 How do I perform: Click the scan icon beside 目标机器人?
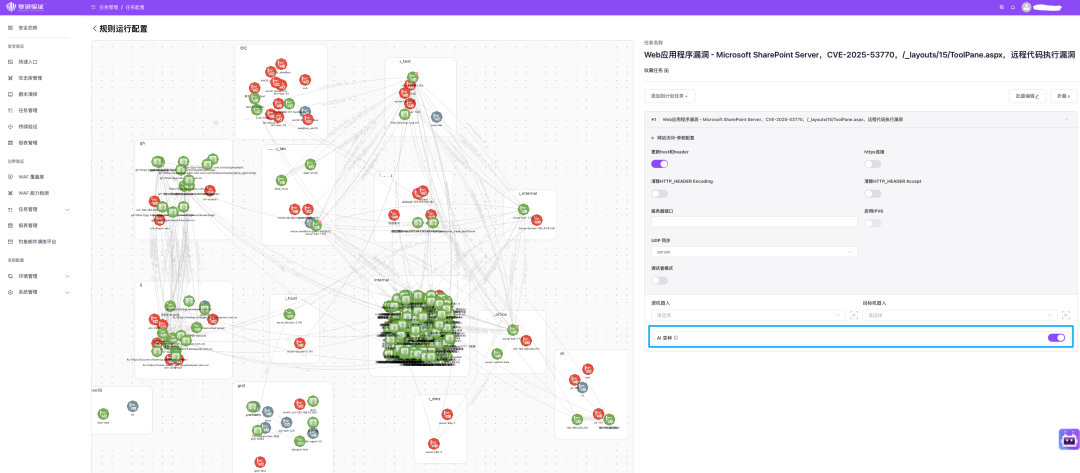[1066, 315]
